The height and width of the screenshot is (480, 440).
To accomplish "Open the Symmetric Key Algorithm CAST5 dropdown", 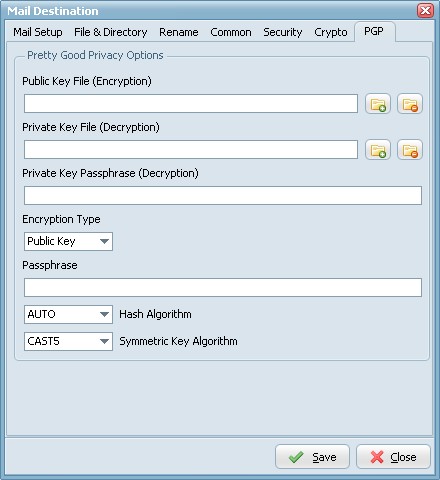I will [68, 341].
